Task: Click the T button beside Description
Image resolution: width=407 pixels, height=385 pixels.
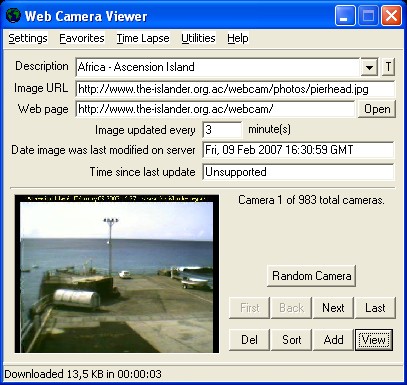Action: (388, 67)
